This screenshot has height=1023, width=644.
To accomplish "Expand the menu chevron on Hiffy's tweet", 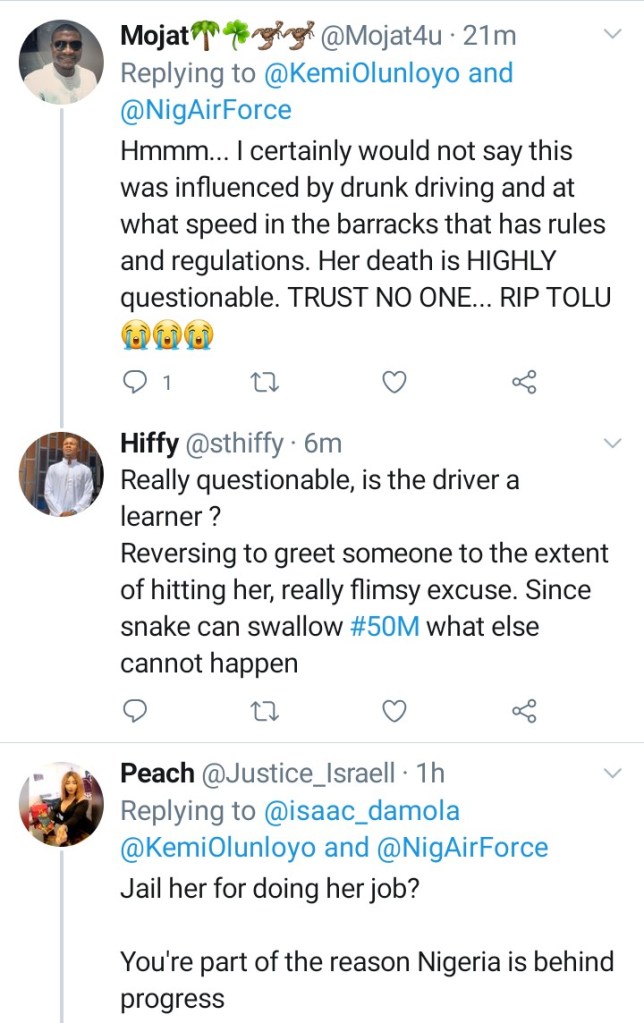I will click(x=613, y=442).
